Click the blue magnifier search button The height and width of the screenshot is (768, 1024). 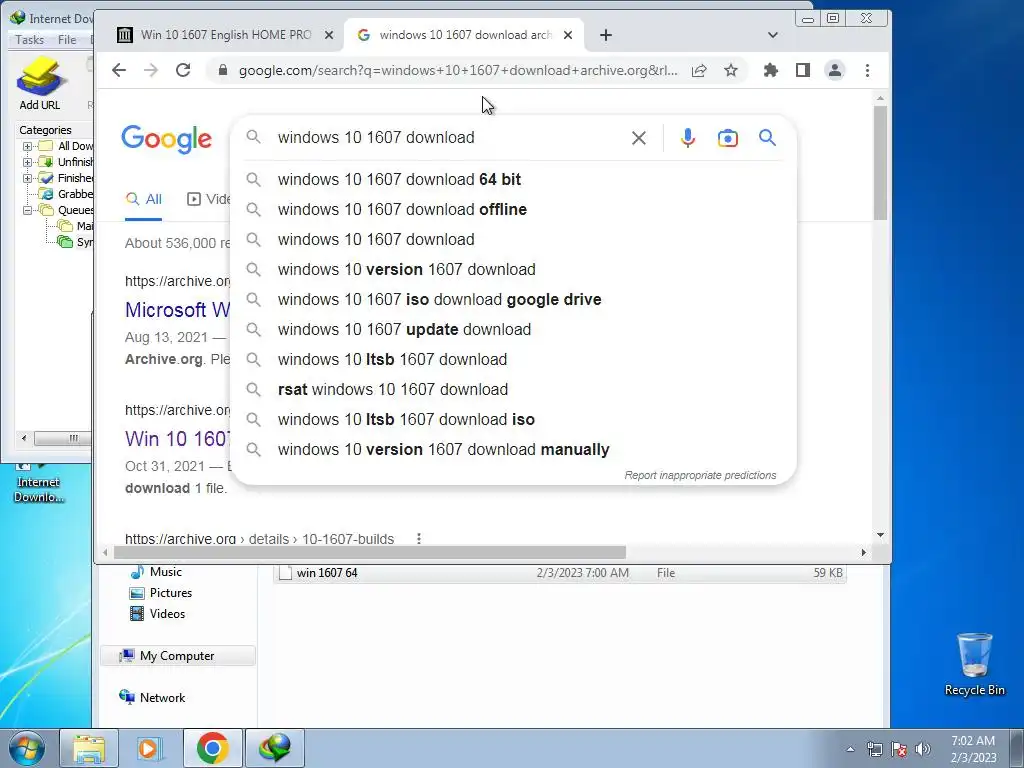coord(767,138)
